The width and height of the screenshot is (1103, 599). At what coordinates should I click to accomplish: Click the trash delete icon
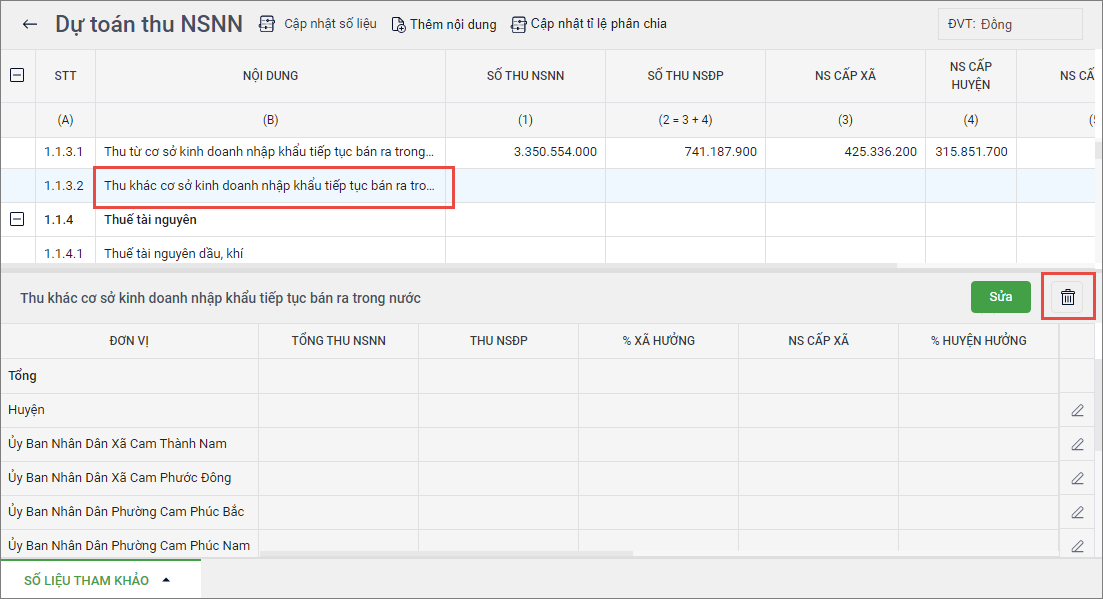tap(1068, 297)
